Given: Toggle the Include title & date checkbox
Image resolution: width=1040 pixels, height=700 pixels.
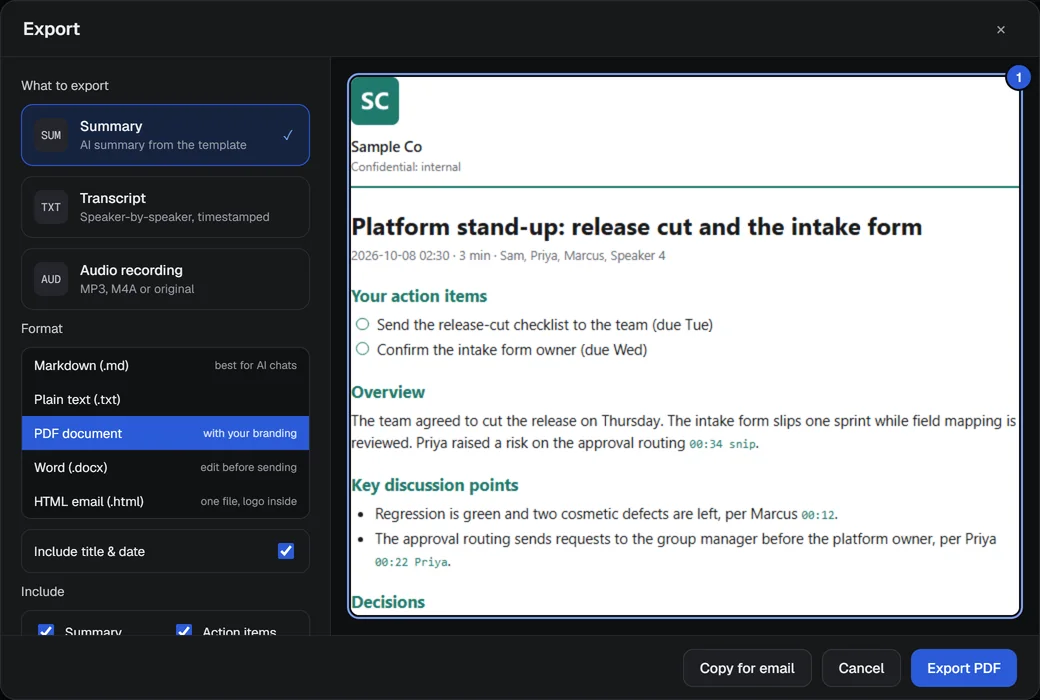Looking at the screenshot, I should [x=286, y=551].
